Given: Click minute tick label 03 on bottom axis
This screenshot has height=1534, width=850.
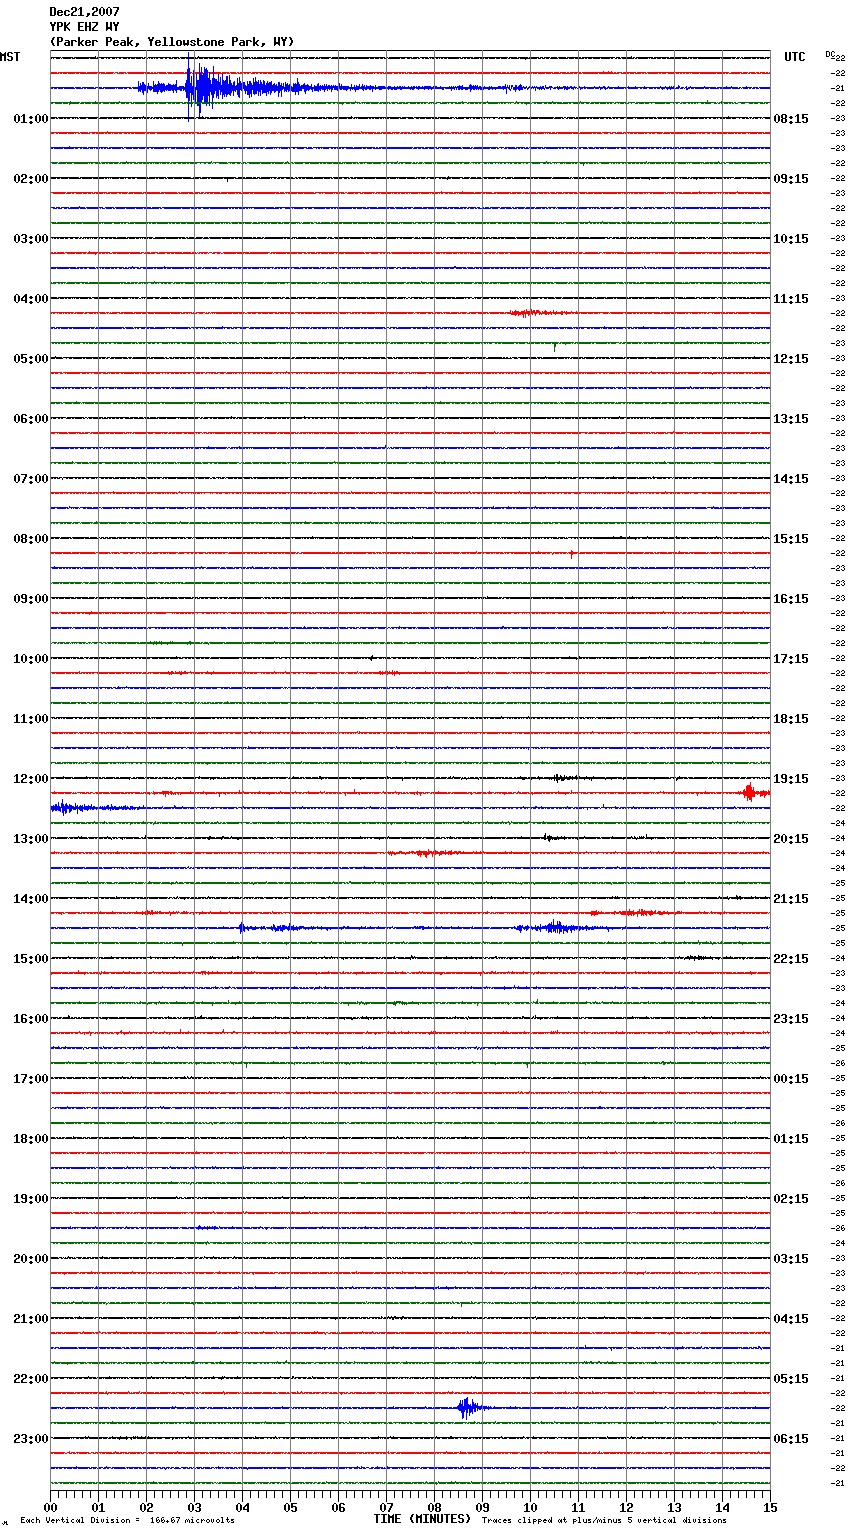Looking at the screenshot, I should 194,1507.
